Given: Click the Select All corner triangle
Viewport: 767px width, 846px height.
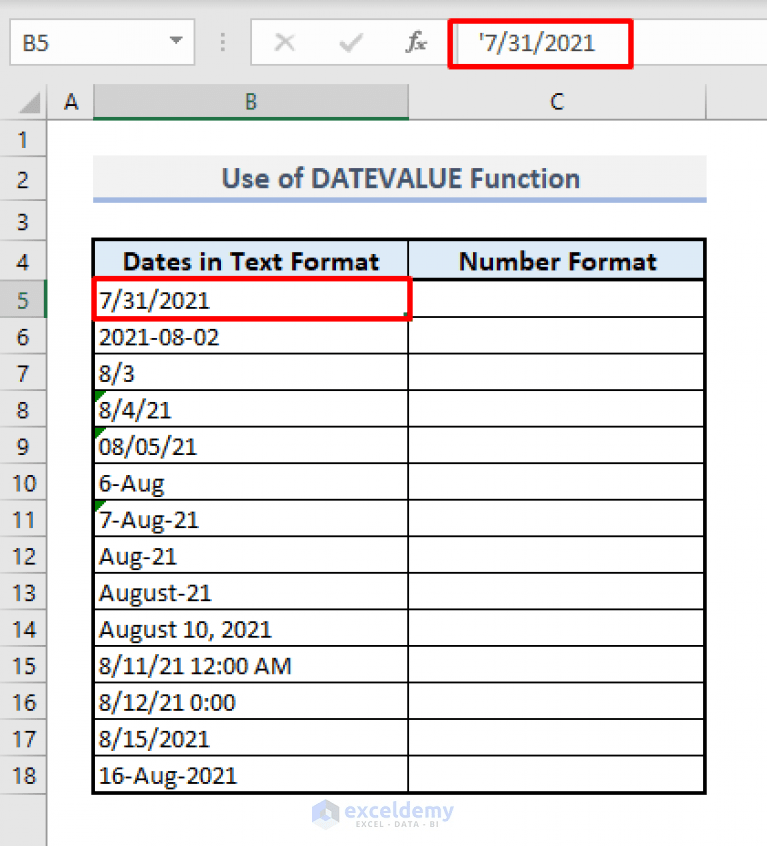Looking at the screenshot, I should 29,103.
